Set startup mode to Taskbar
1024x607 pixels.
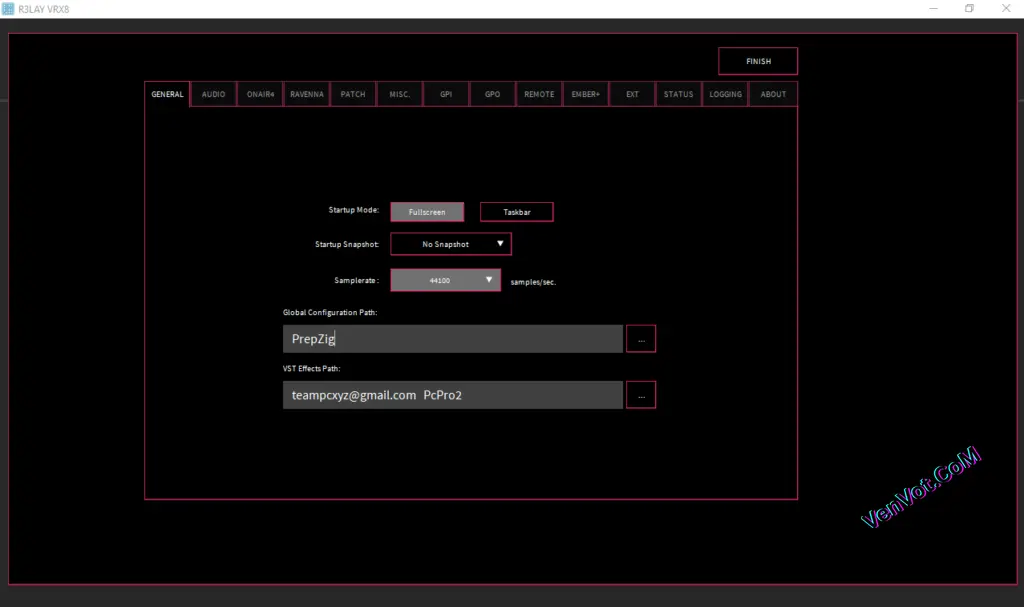pos(517,212)
